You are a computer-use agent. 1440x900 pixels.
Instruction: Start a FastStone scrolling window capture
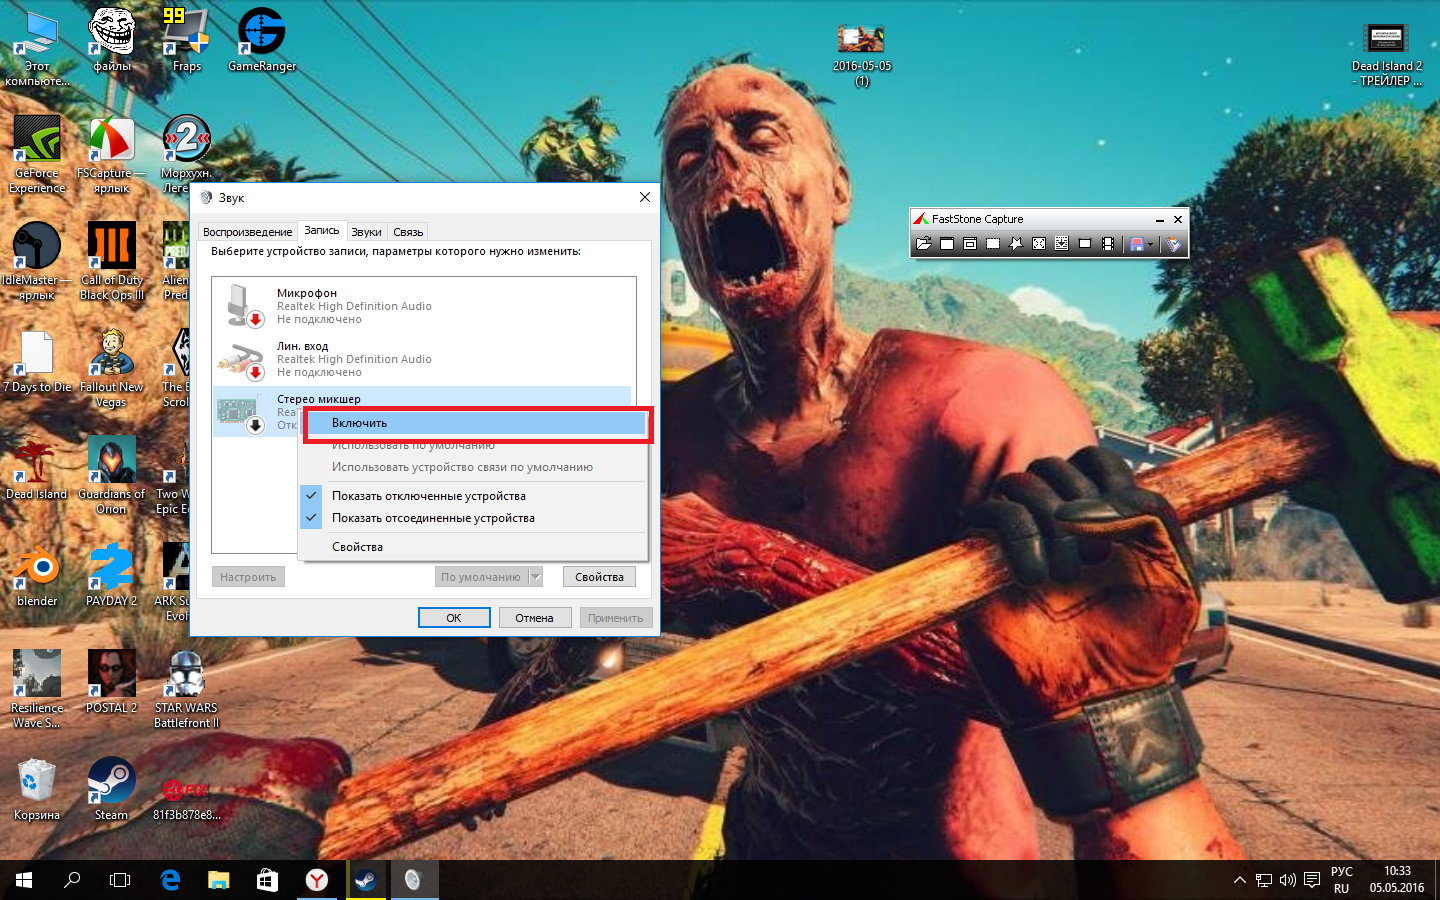(x=1061, y=244)
